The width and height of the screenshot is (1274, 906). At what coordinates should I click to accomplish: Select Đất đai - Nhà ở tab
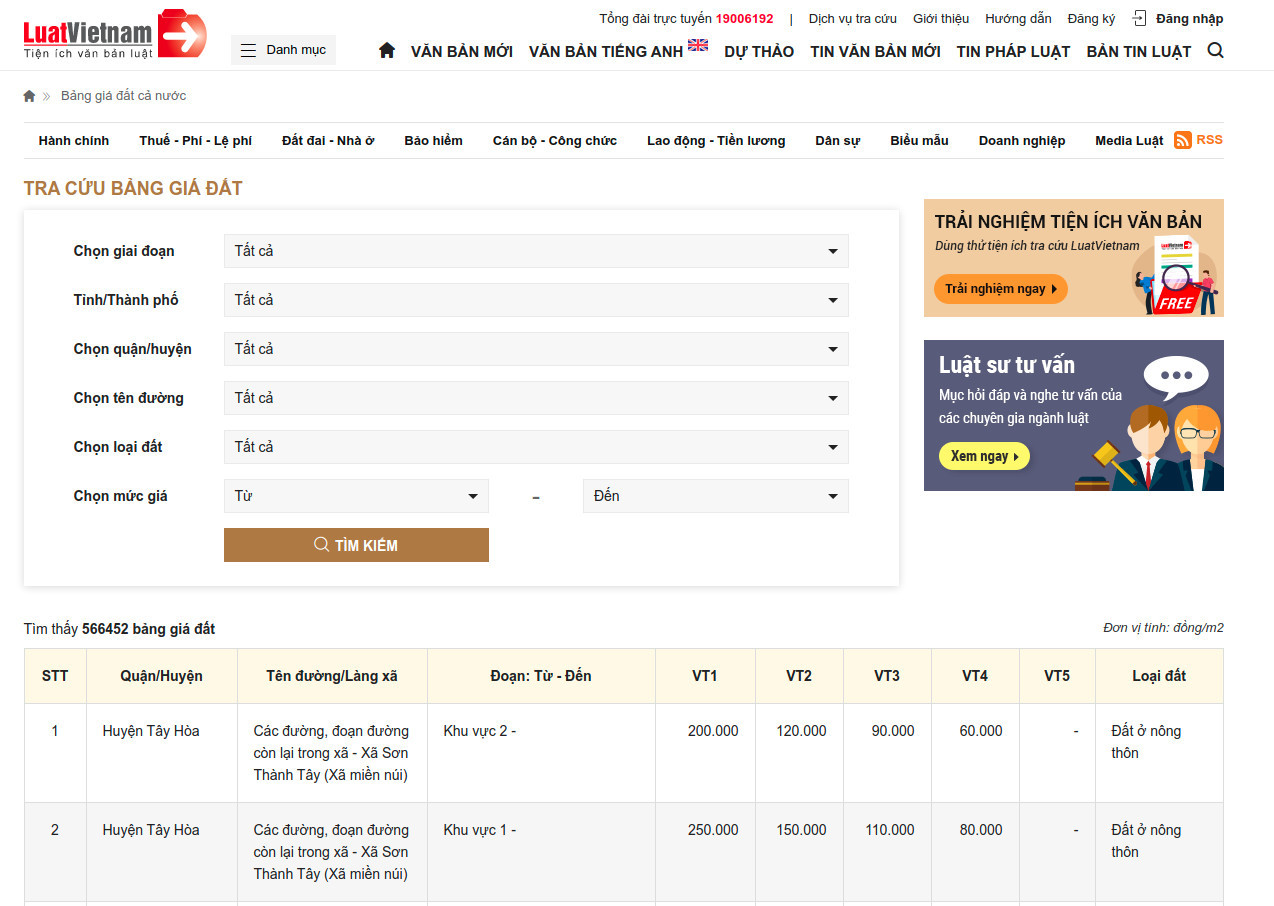(328, 141)
